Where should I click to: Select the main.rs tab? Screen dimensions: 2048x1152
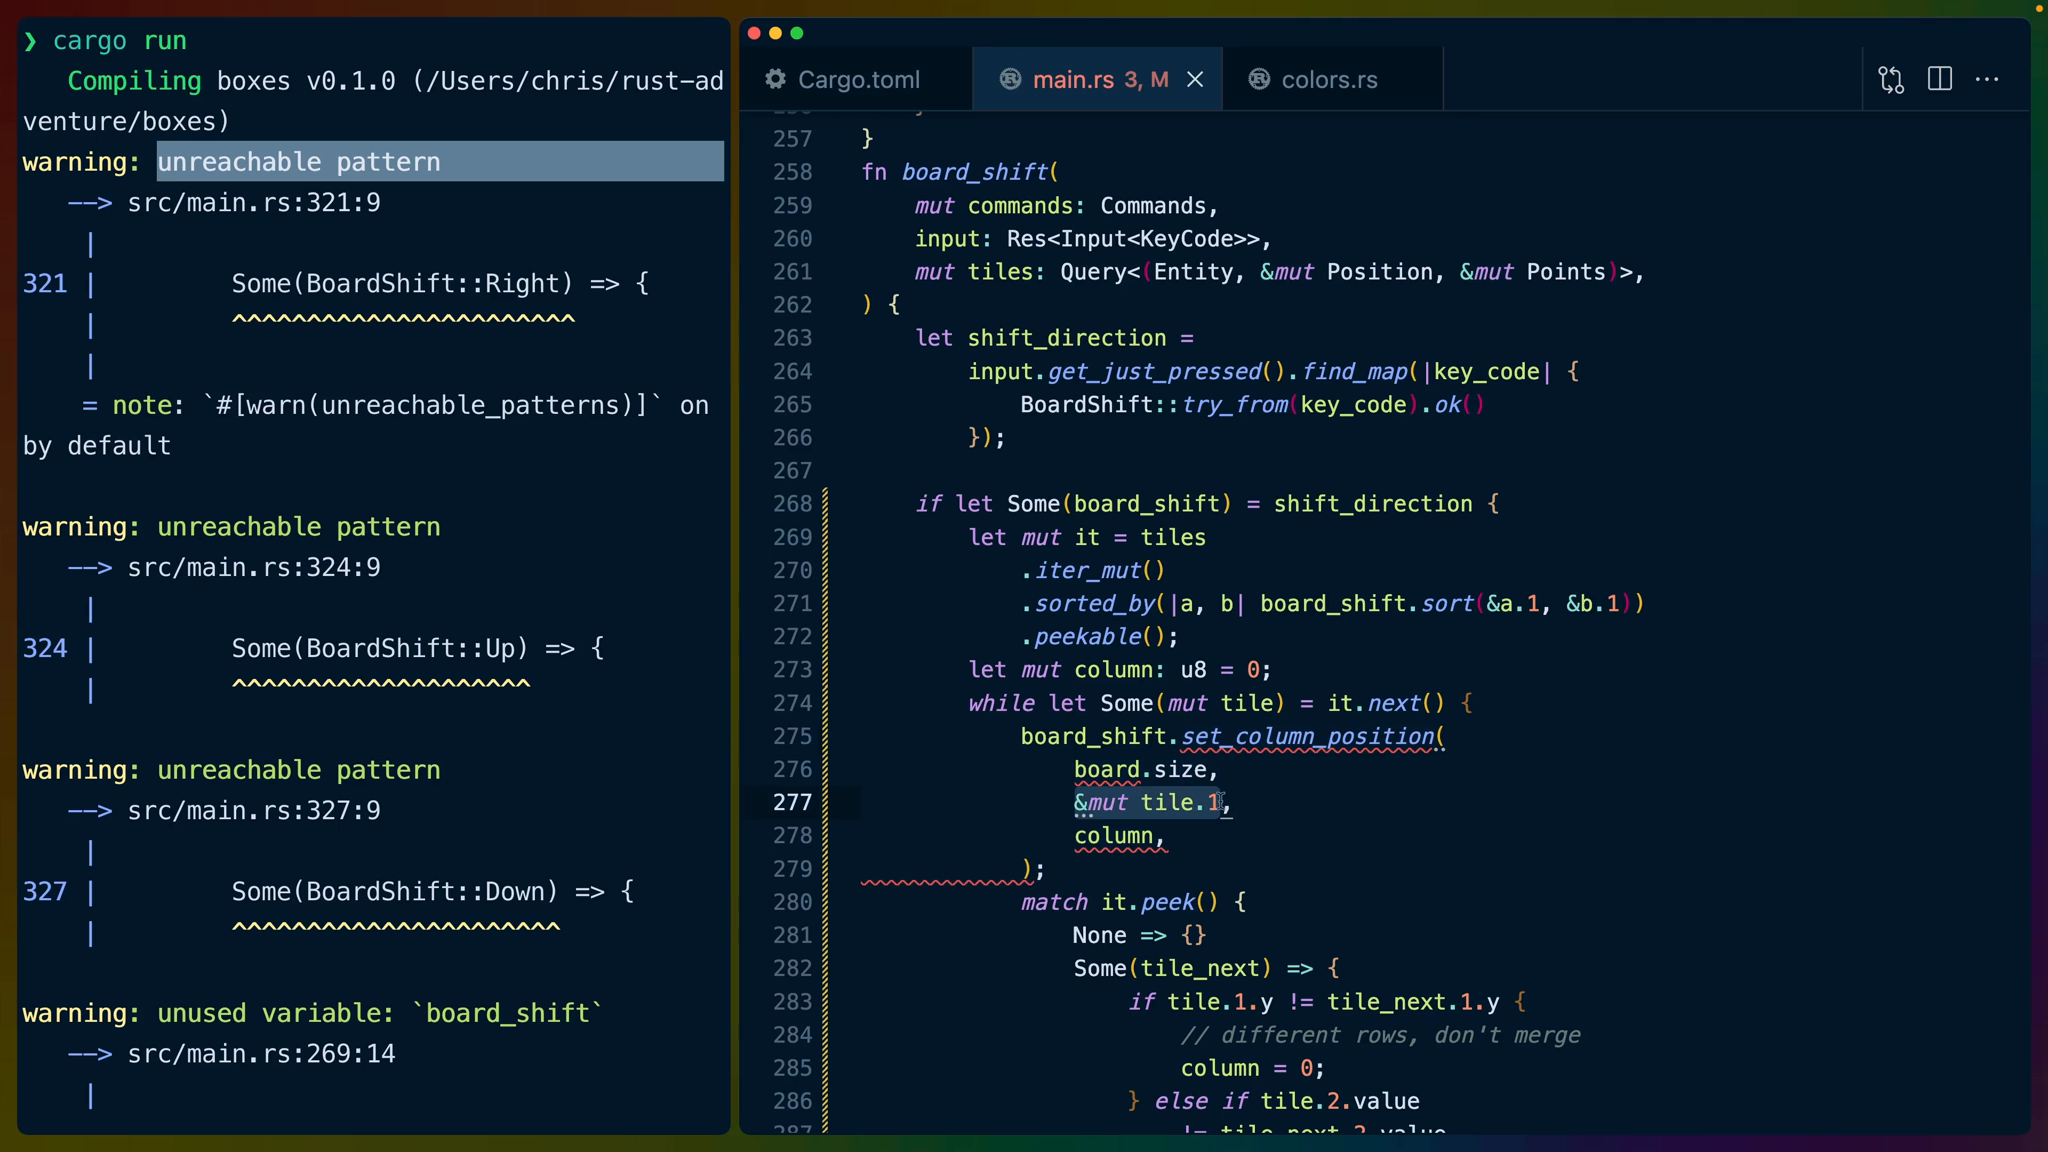click(x=1097, y=79)
